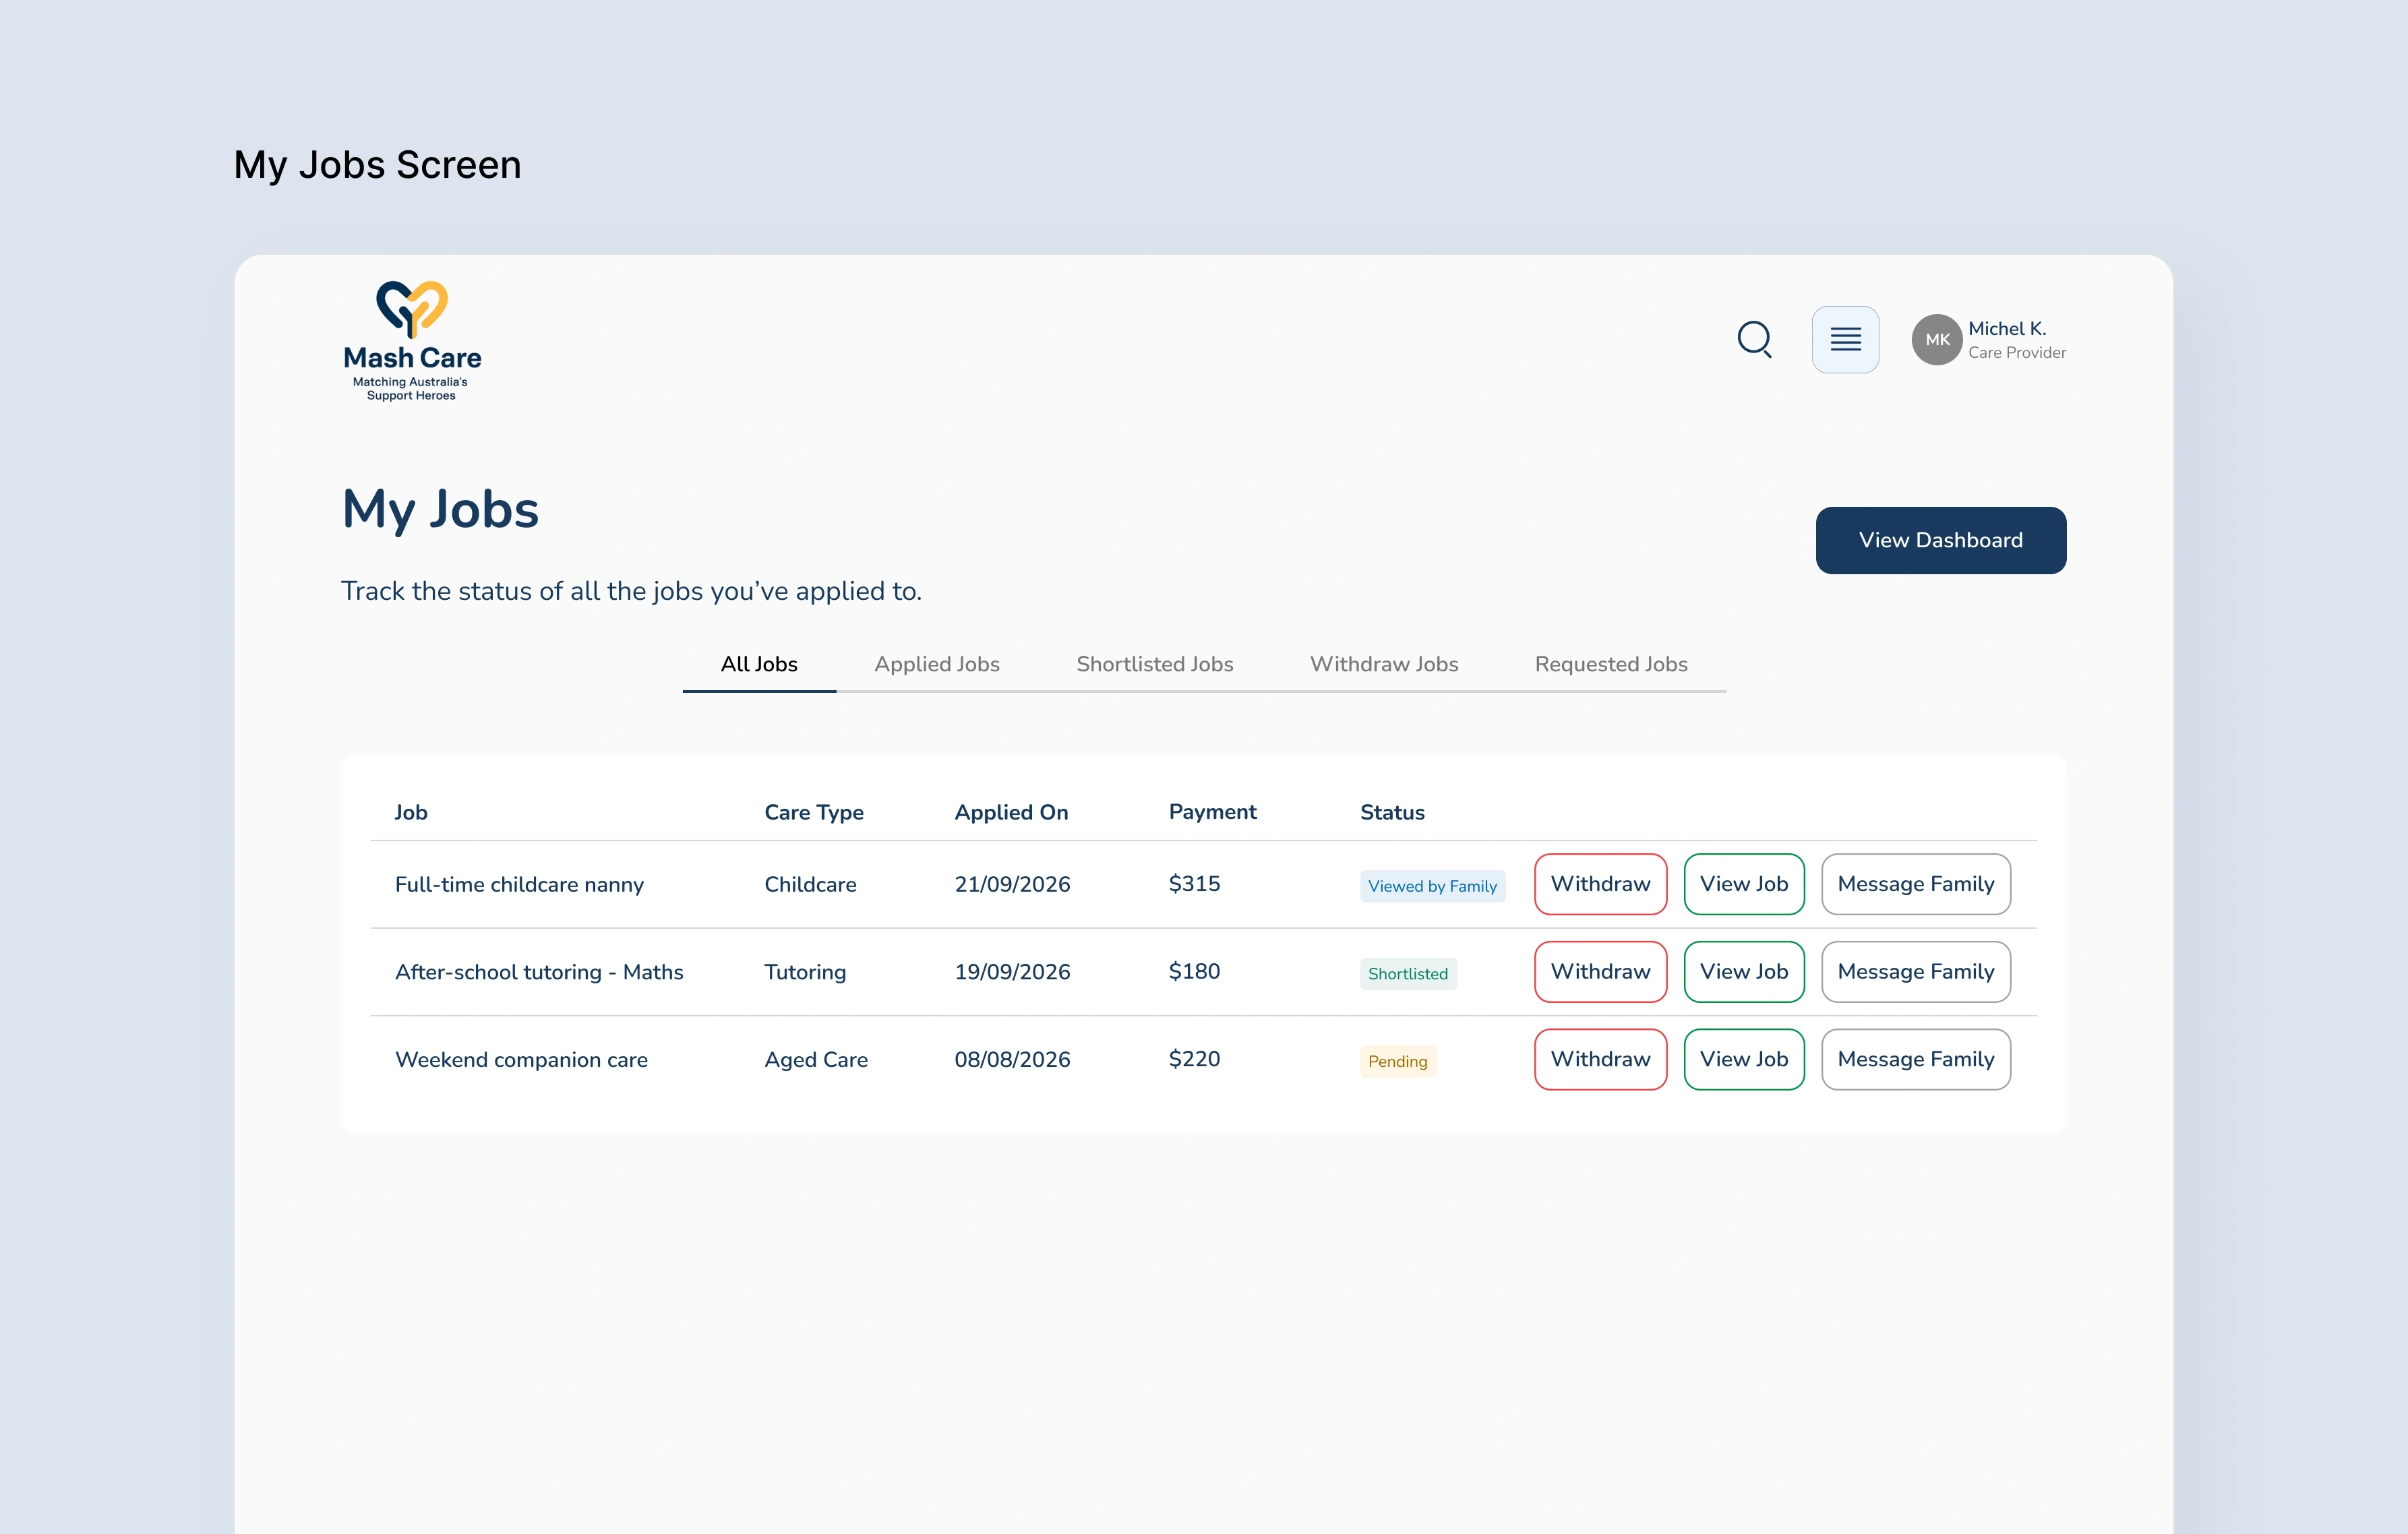The width and height of the screenshot is (2408, 1534).
Task: Click the Job column header
Action: [x=410, y=812]
